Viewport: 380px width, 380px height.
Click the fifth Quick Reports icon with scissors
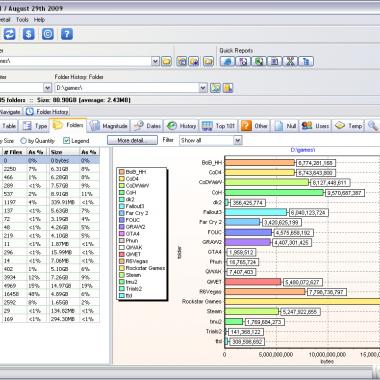click(290, 61)
